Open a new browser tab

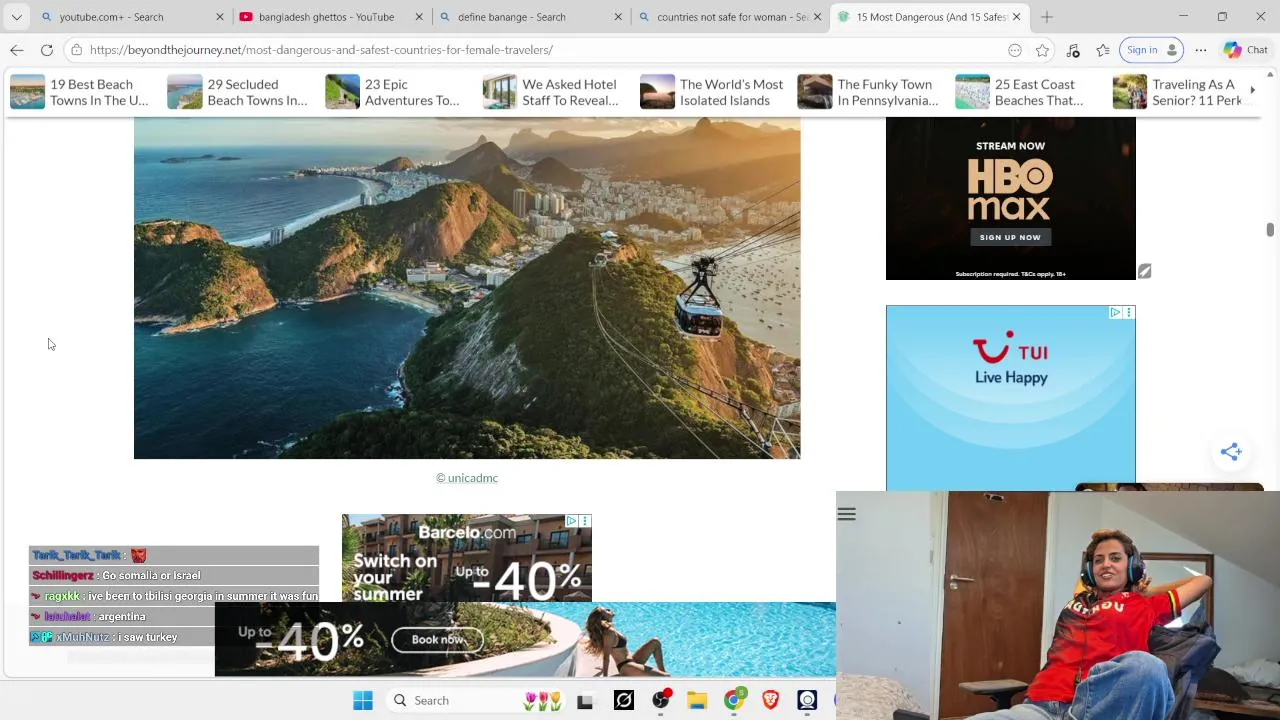1047,17
